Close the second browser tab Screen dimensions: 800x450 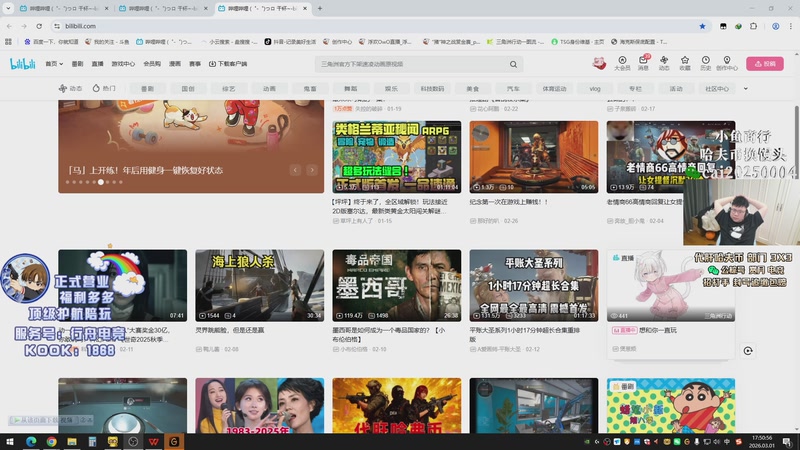(206, 8)
